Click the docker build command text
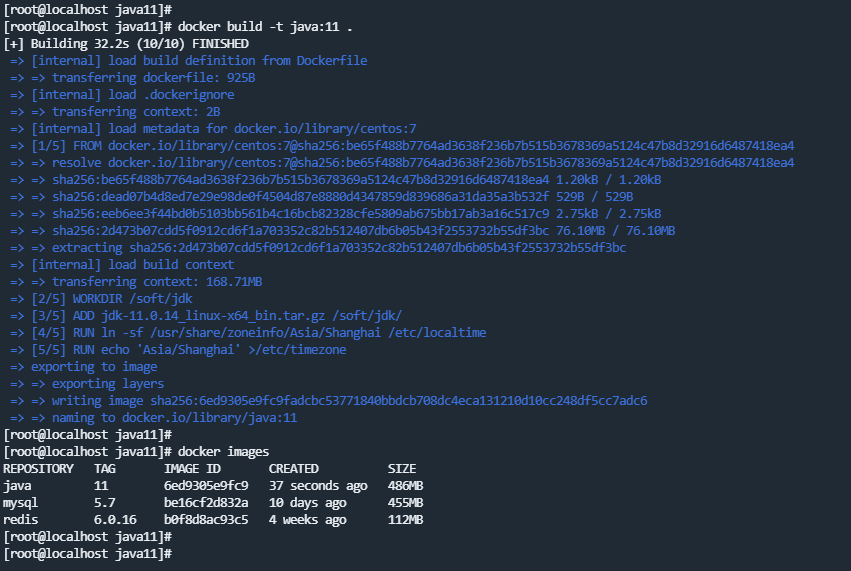 (x=265, y=27)
